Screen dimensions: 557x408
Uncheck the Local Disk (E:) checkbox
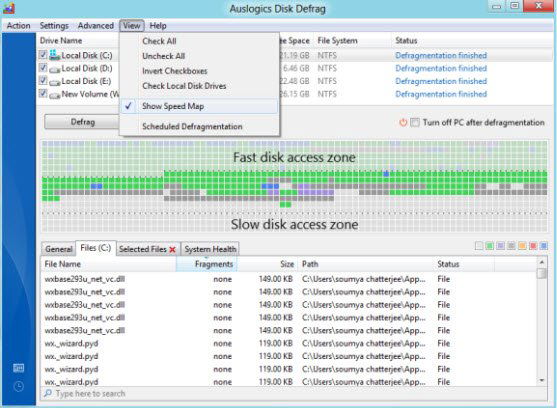tap(43, 80)
